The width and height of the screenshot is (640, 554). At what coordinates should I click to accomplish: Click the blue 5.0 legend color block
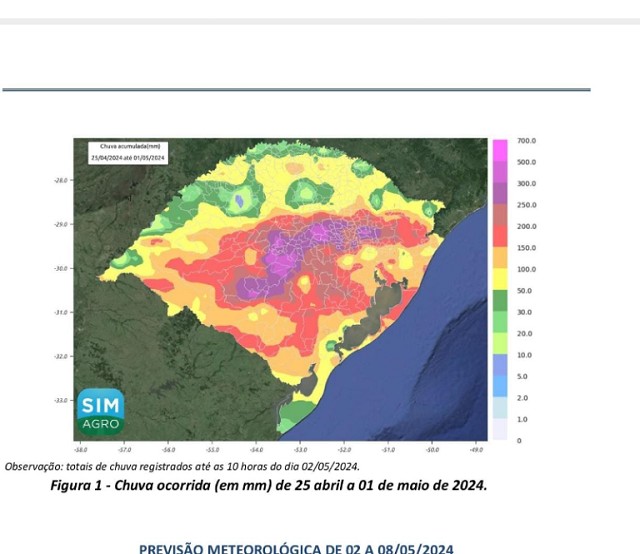499,365
